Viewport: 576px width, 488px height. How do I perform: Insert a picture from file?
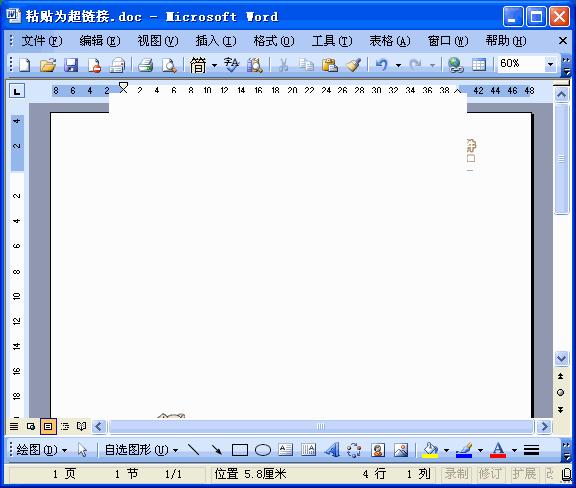click(401, 449)
